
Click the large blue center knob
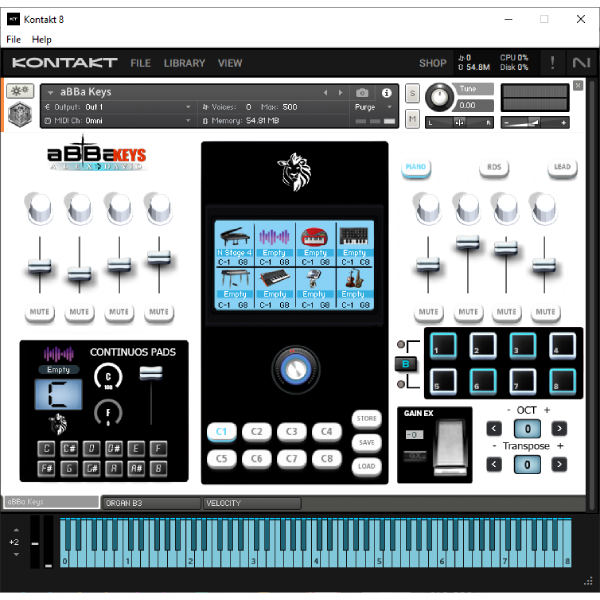coord(295,370)
